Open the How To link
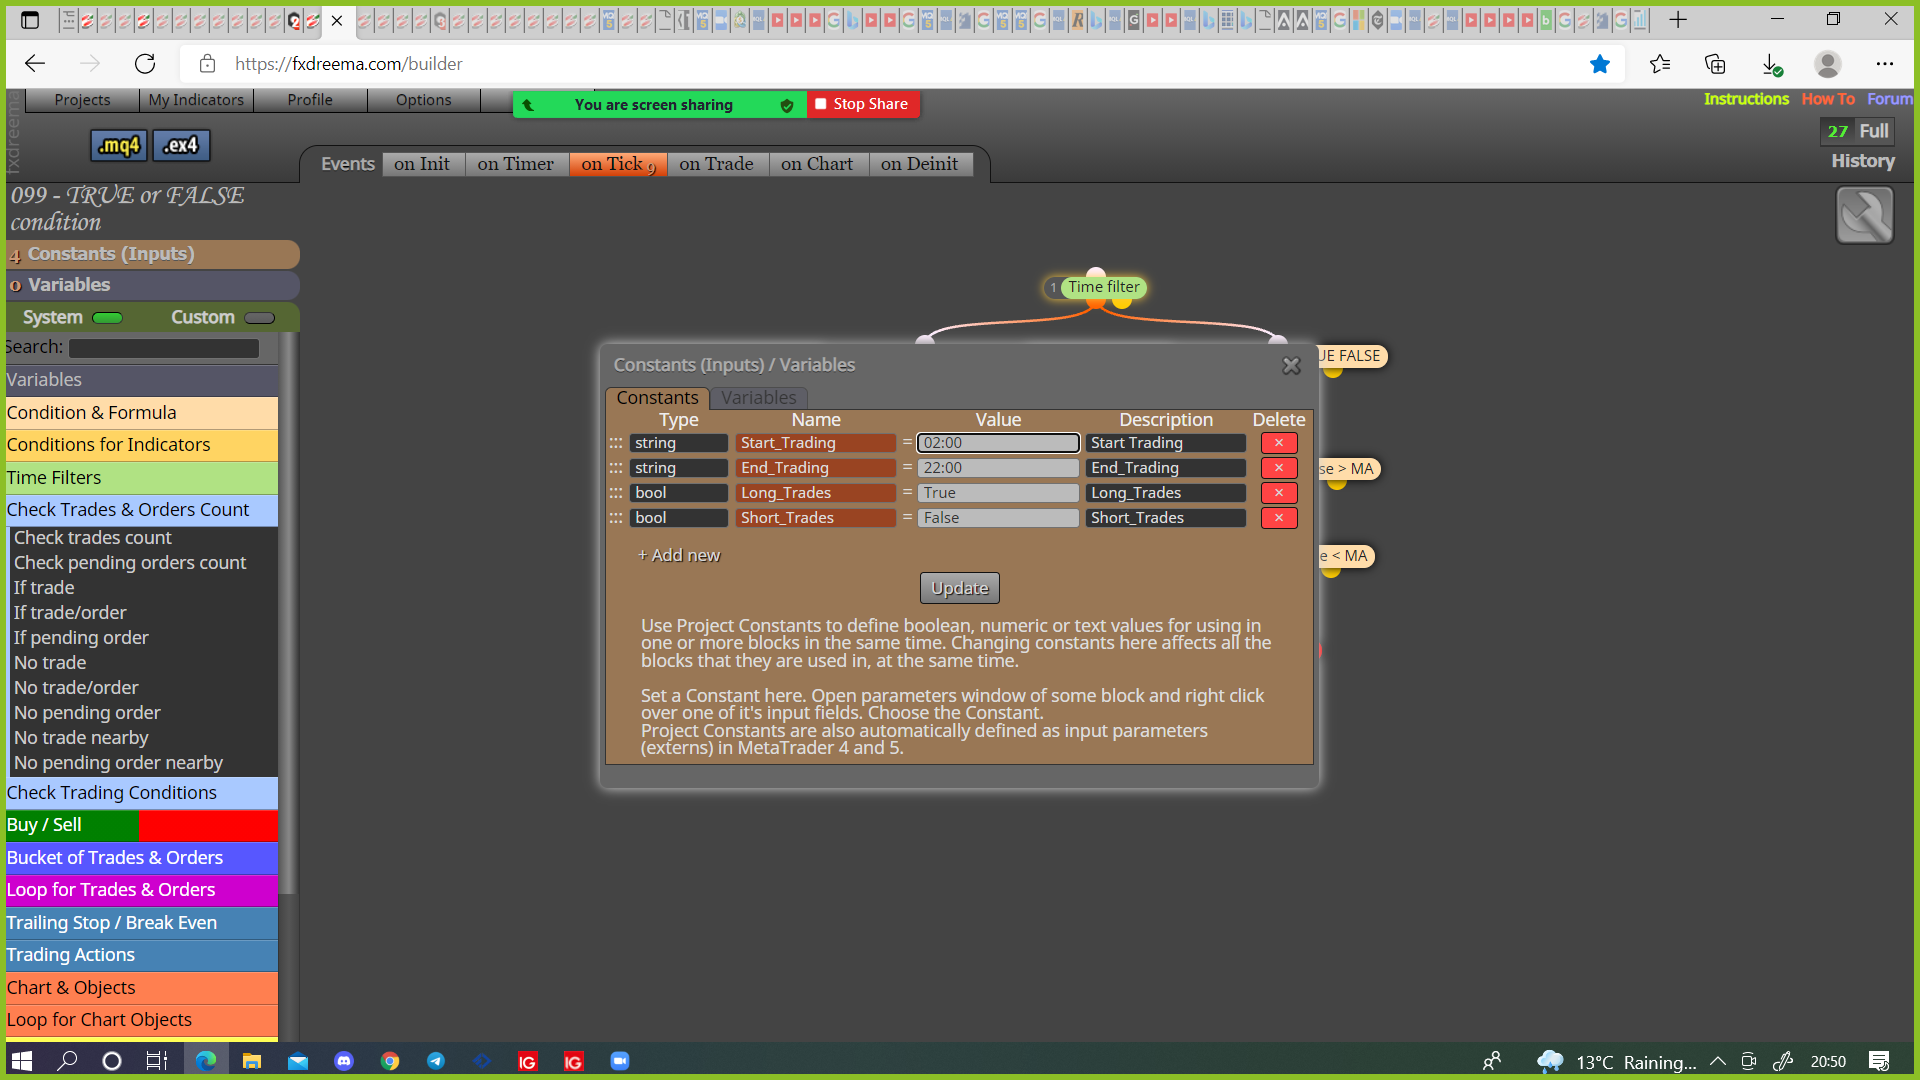 pyautogui.click(x=1828, y=99)
